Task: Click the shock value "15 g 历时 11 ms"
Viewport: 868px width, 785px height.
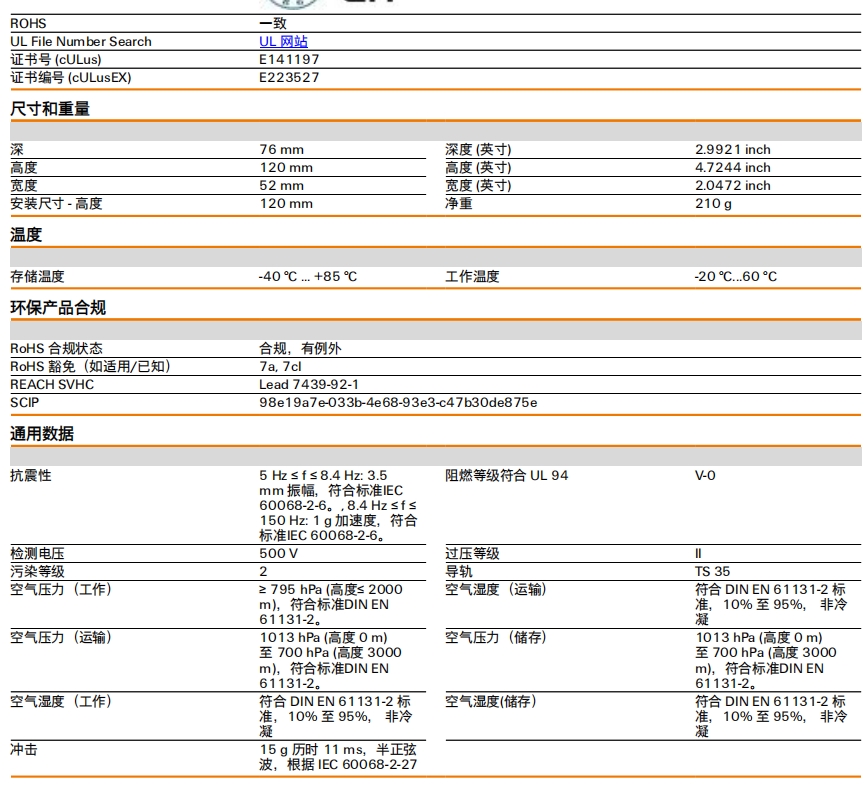Action: point(338,757)
